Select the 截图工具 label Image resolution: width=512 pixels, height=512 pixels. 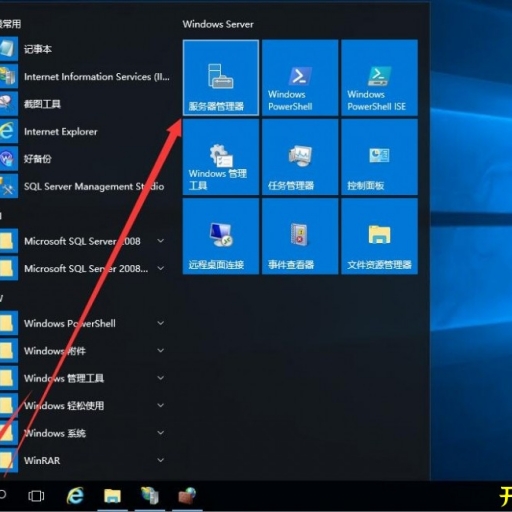tap(42, 104)
